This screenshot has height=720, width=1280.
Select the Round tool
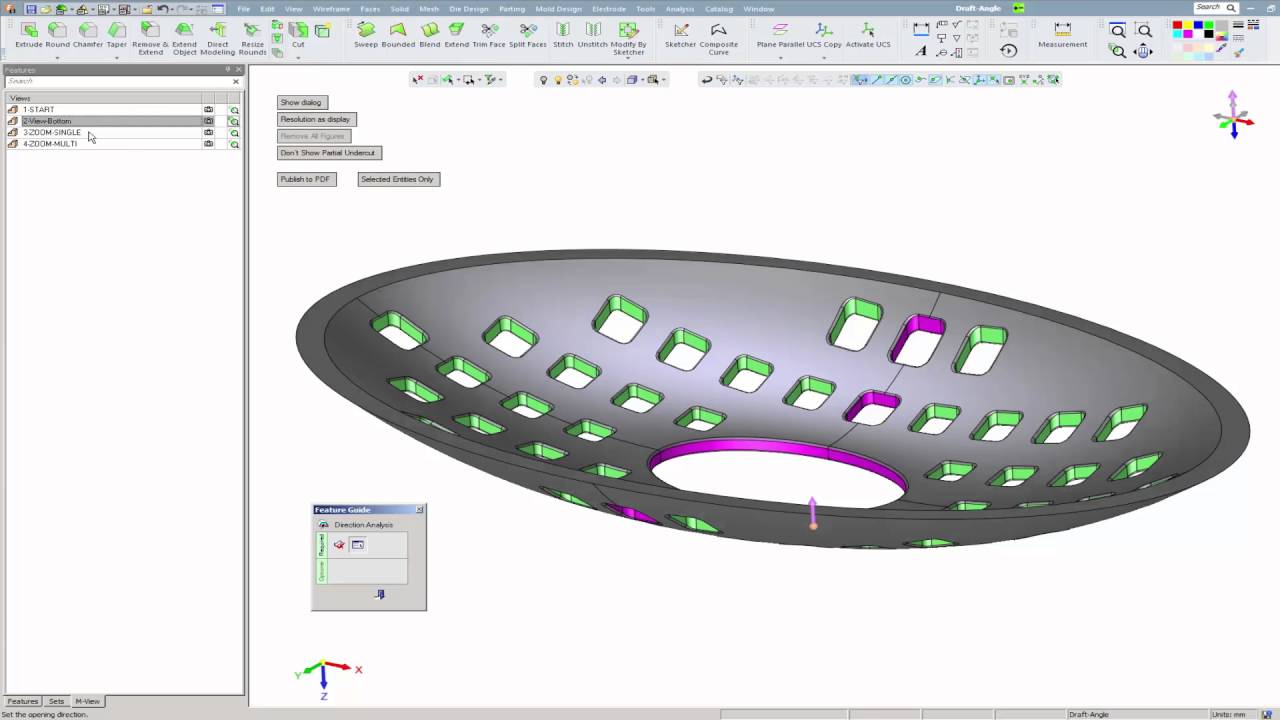point(58,36)
